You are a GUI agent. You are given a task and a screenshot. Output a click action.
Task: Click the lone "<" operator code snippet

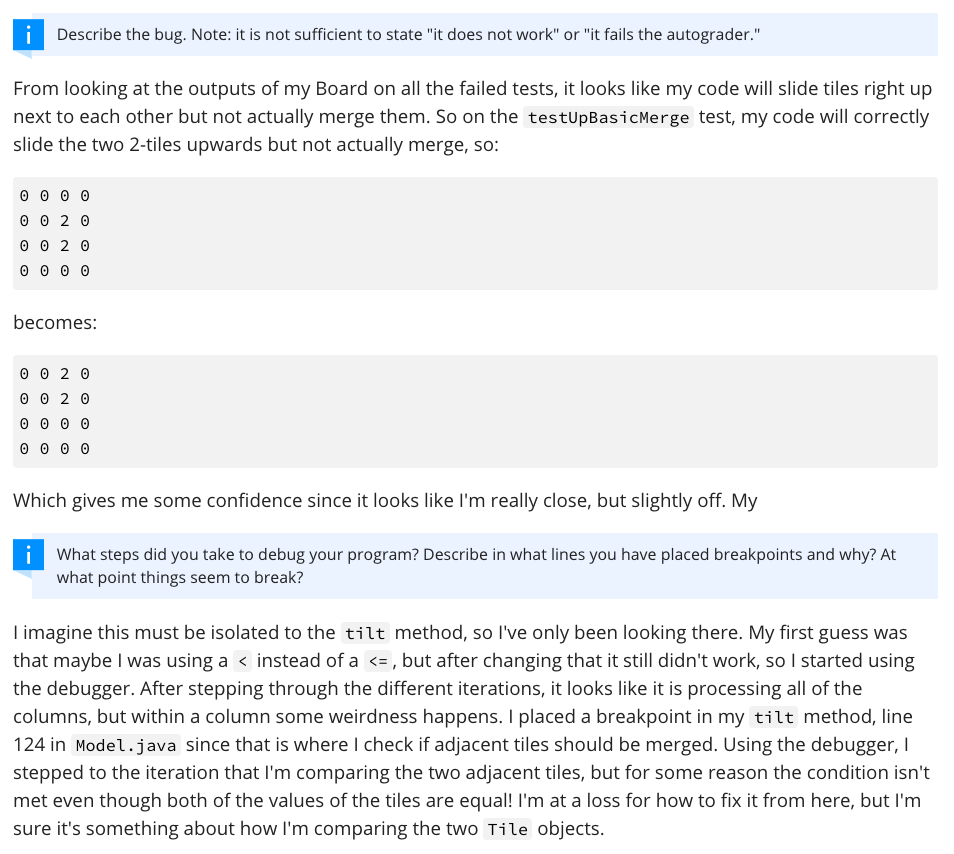(242, 662)
